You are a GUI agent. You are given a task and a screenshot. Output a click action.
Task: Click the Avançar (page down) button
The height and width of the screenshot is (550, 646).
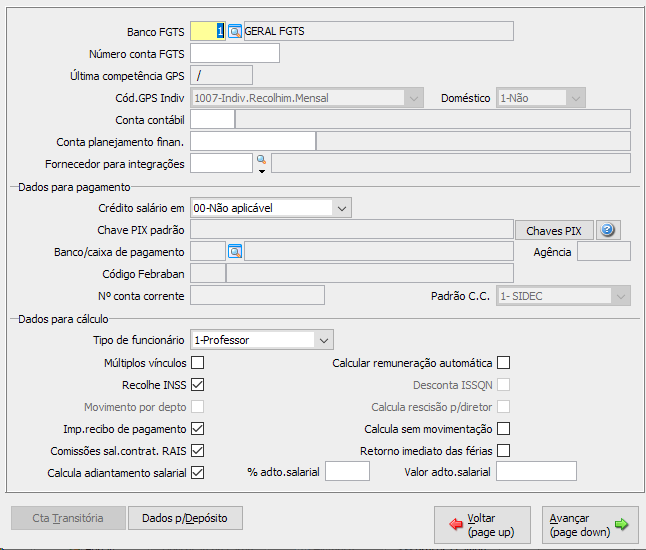point(590,525)
